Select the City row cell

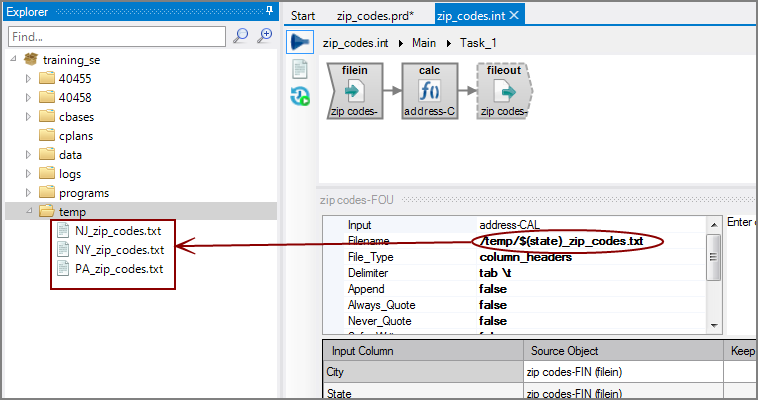click(423, 371)
